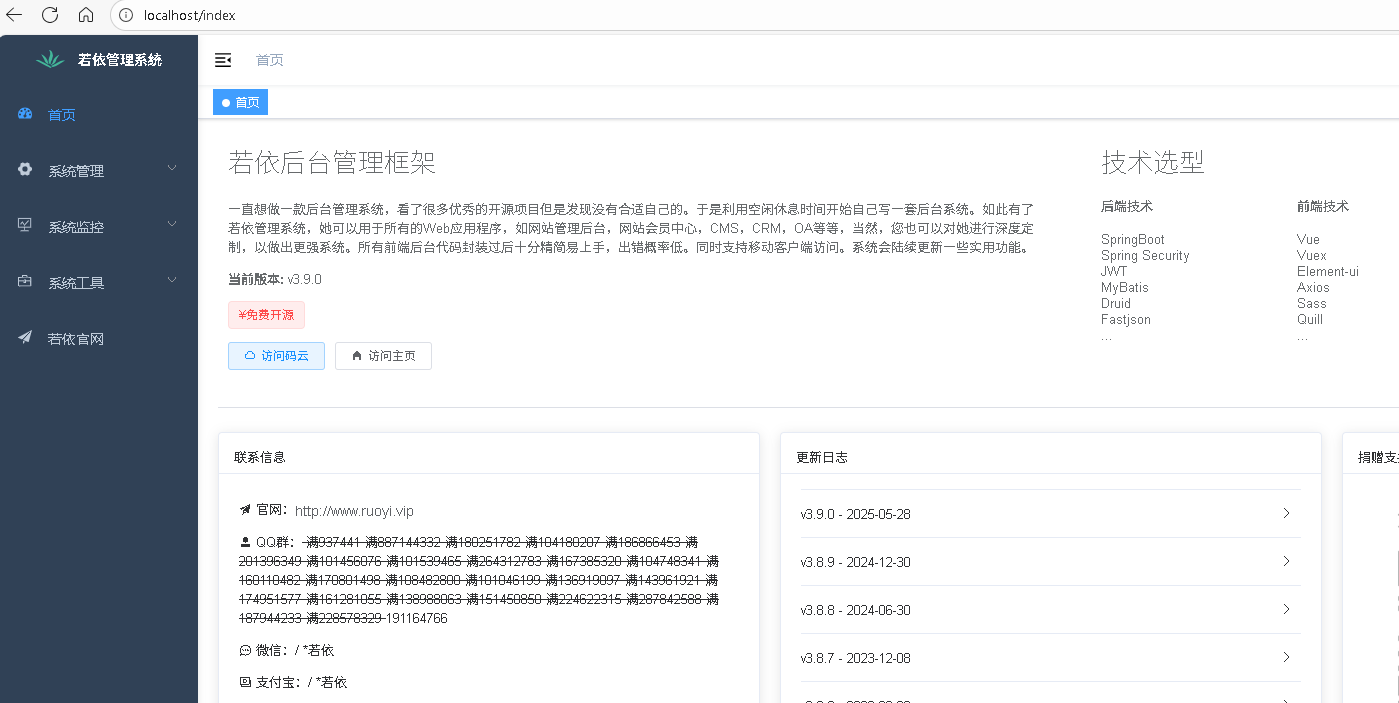1399x703 pixels.
Task: Click browser back arrow
Action: (x=14, y=15)
